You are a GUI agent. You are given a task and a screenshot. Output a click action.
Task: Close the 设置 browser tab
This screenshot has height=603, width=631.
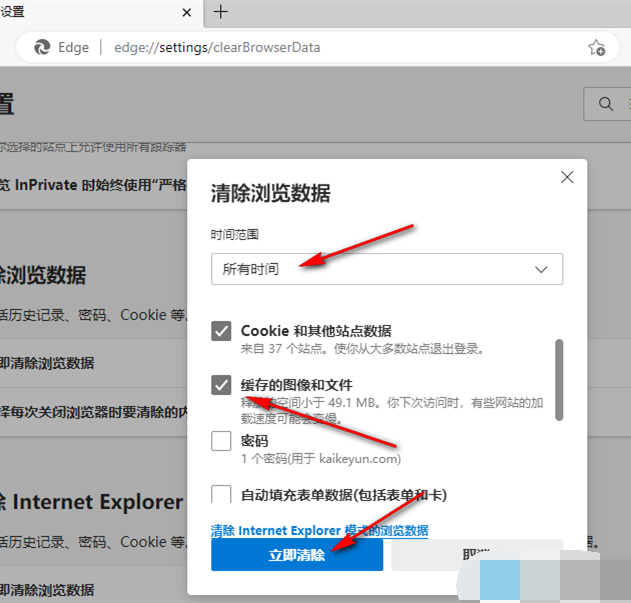point(187,12)
